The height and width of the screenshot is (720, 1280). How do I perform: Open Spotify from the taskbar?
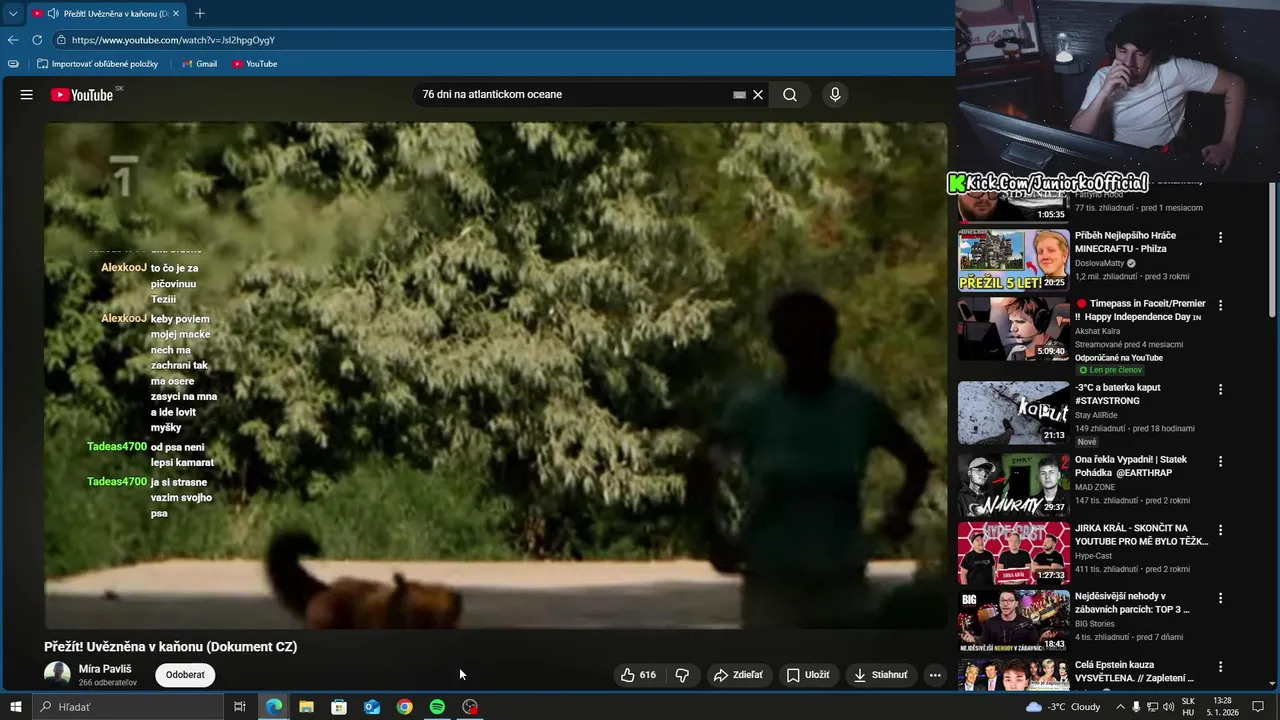pyautogui.click(x=437, y=707)
